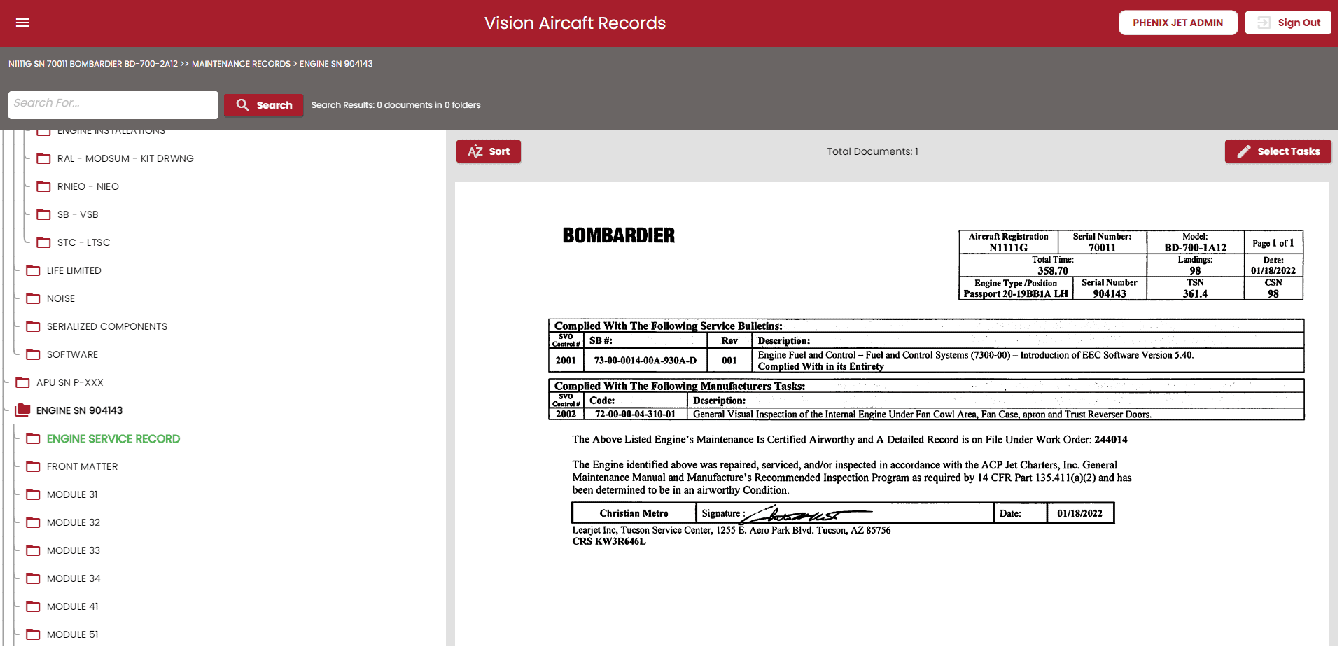Click the Sign Out door icon

(1264, 23)
